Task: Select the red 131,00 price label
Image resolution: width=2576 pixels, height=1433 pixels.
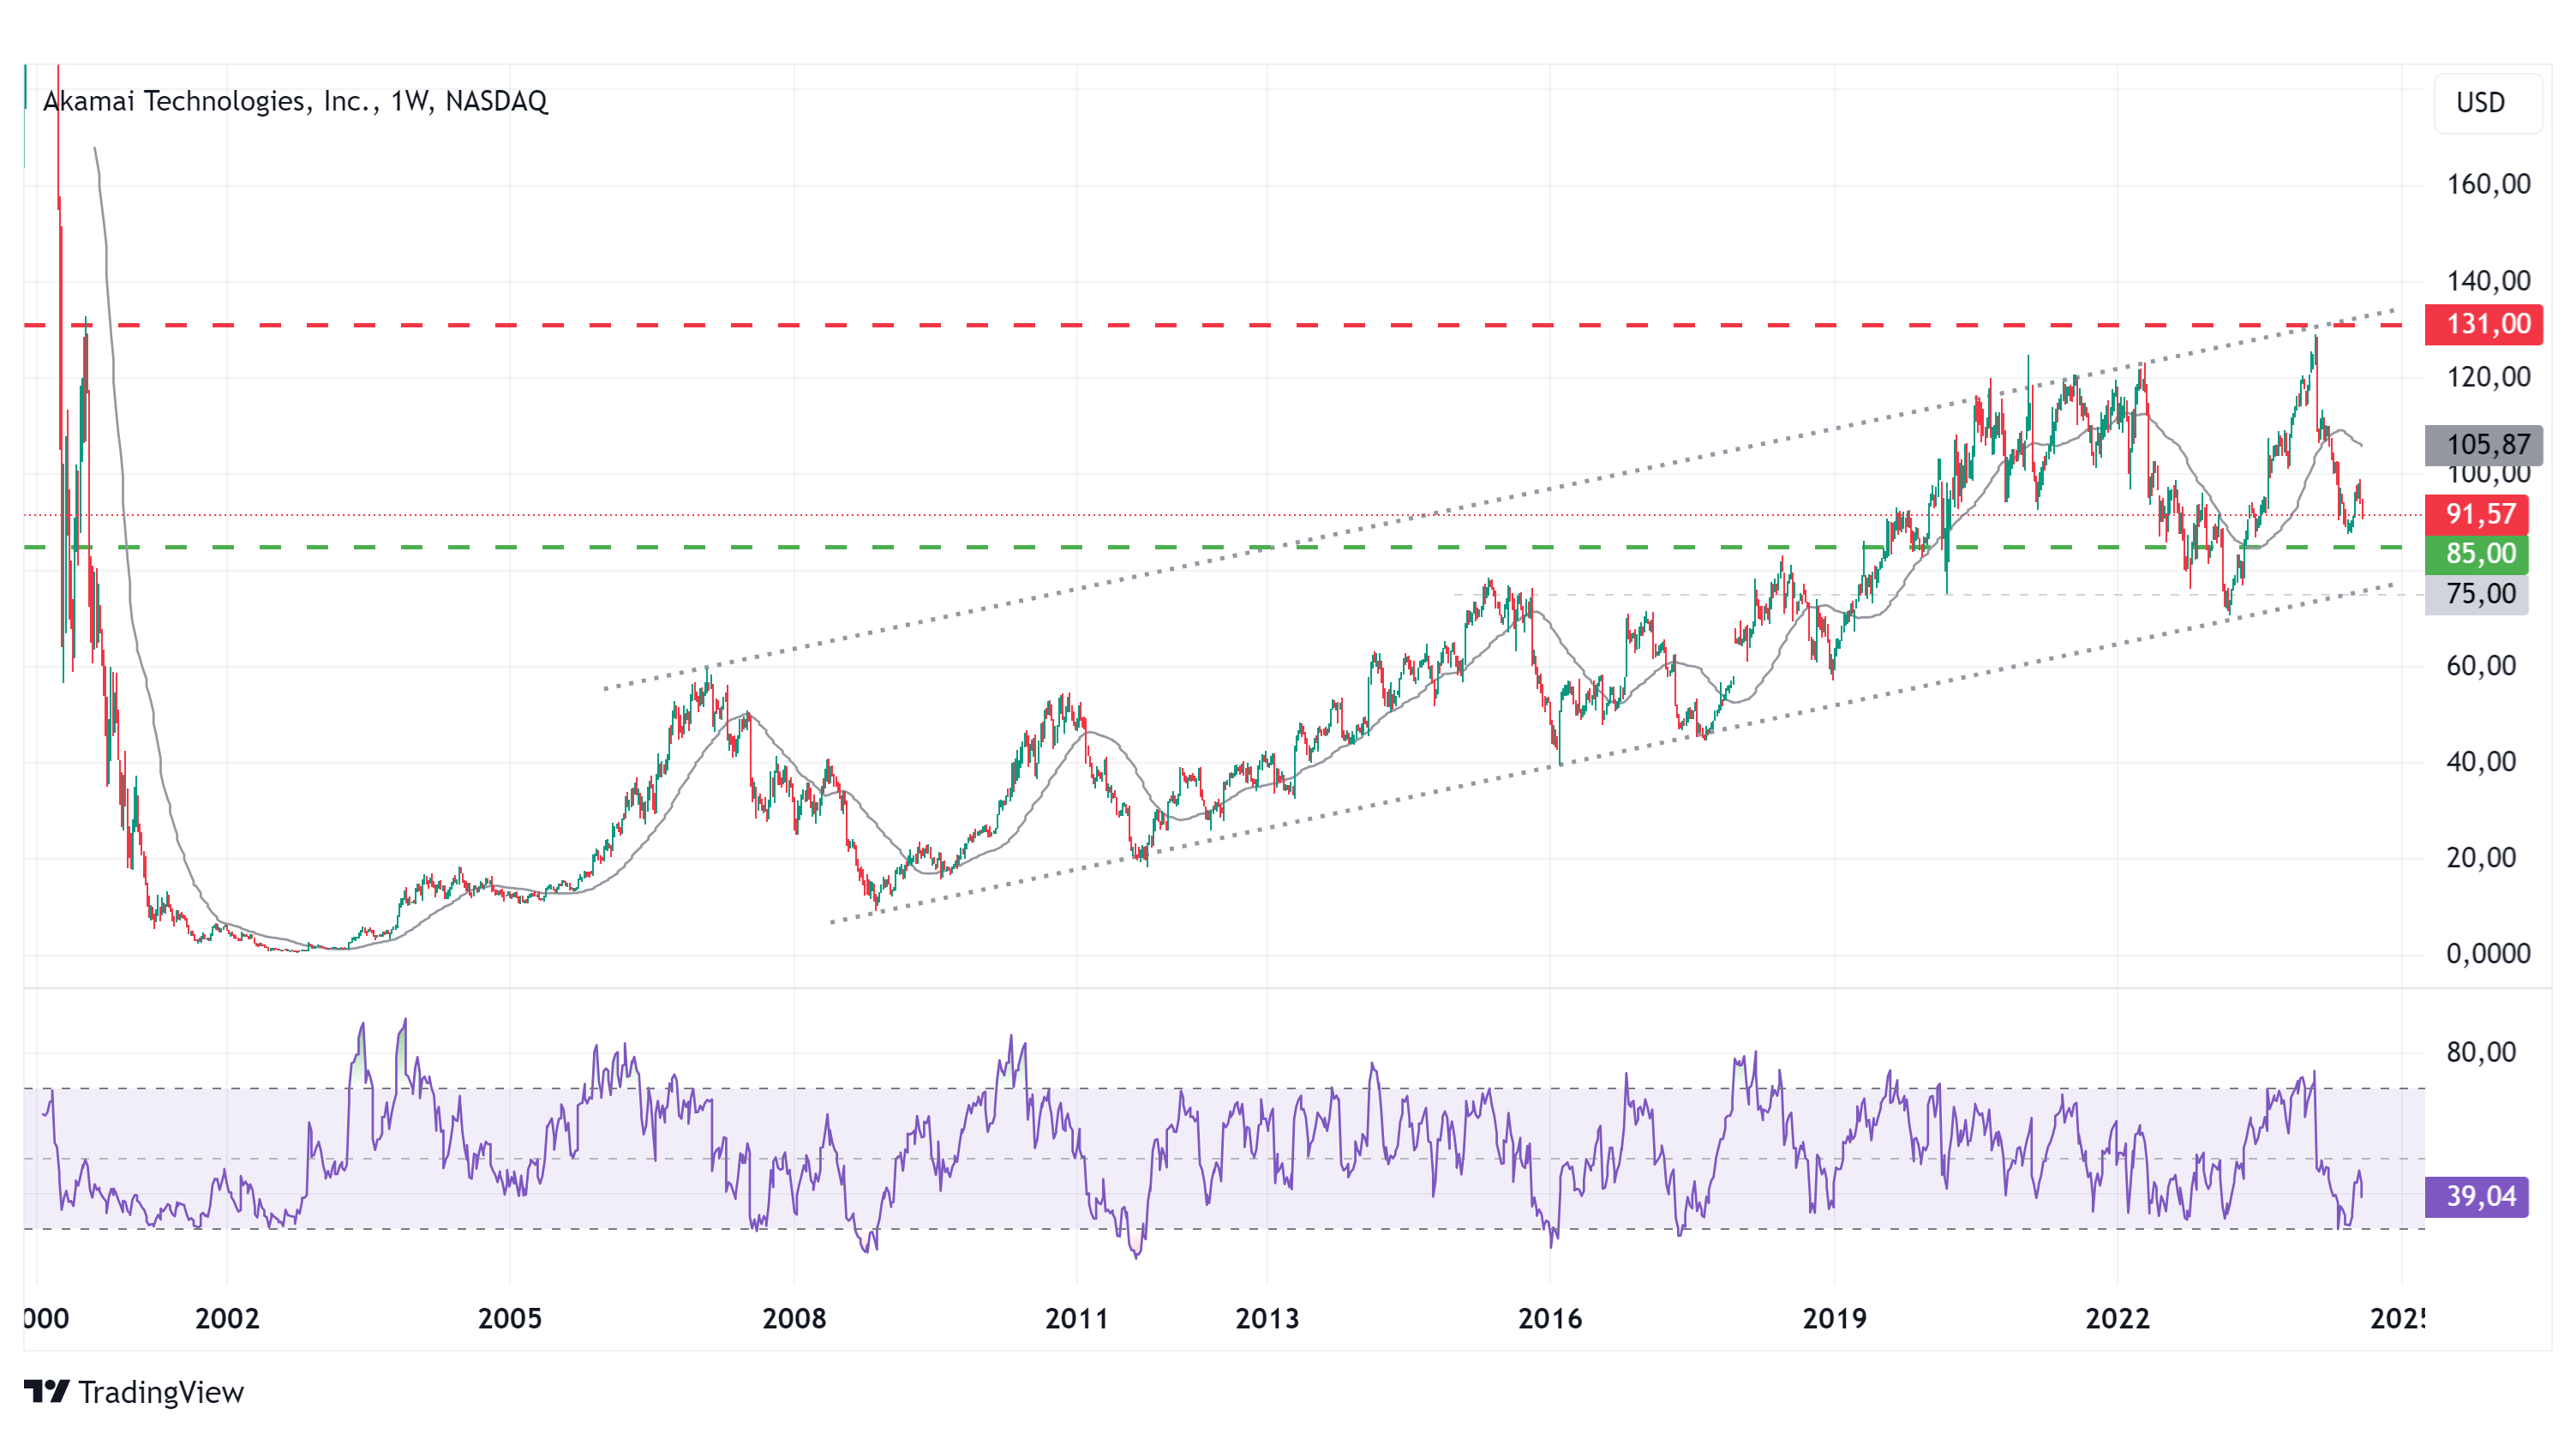Action: pos(2484,324)
